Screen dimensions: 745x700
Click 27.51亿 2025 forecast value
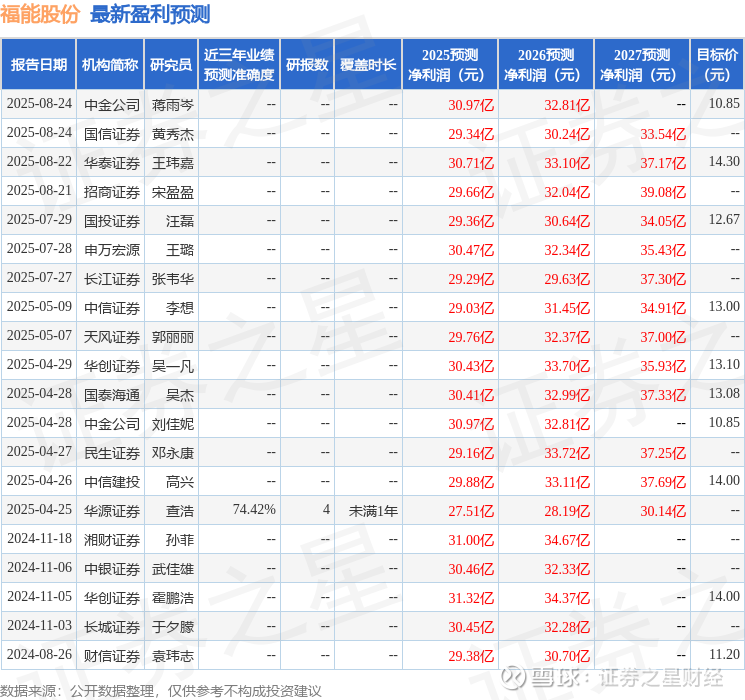(471, 511)
